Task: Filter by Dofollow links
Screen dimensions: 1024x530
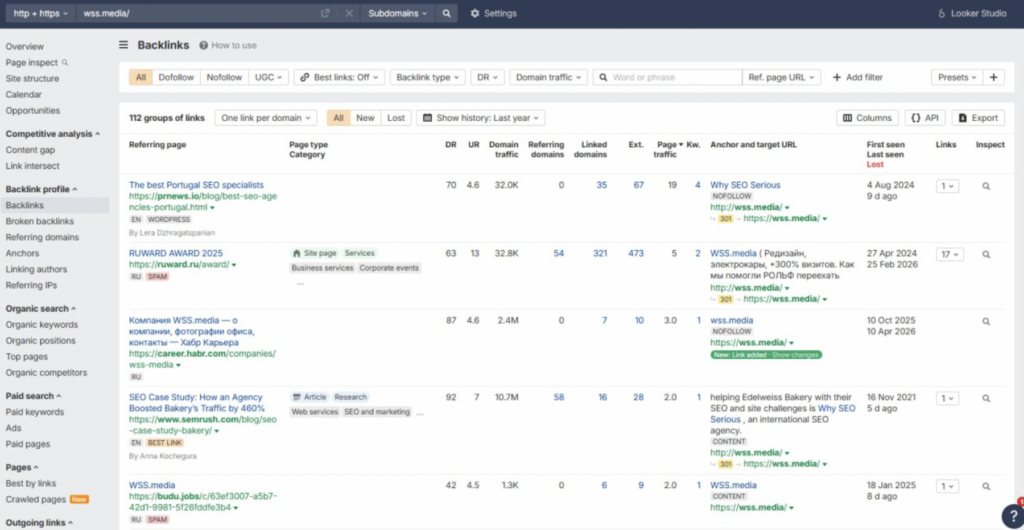Action: [x=176, y=77]
